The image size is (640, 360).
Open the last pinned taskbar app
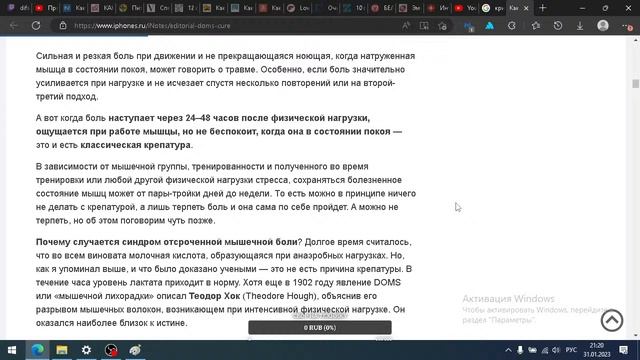coord(135,350)
